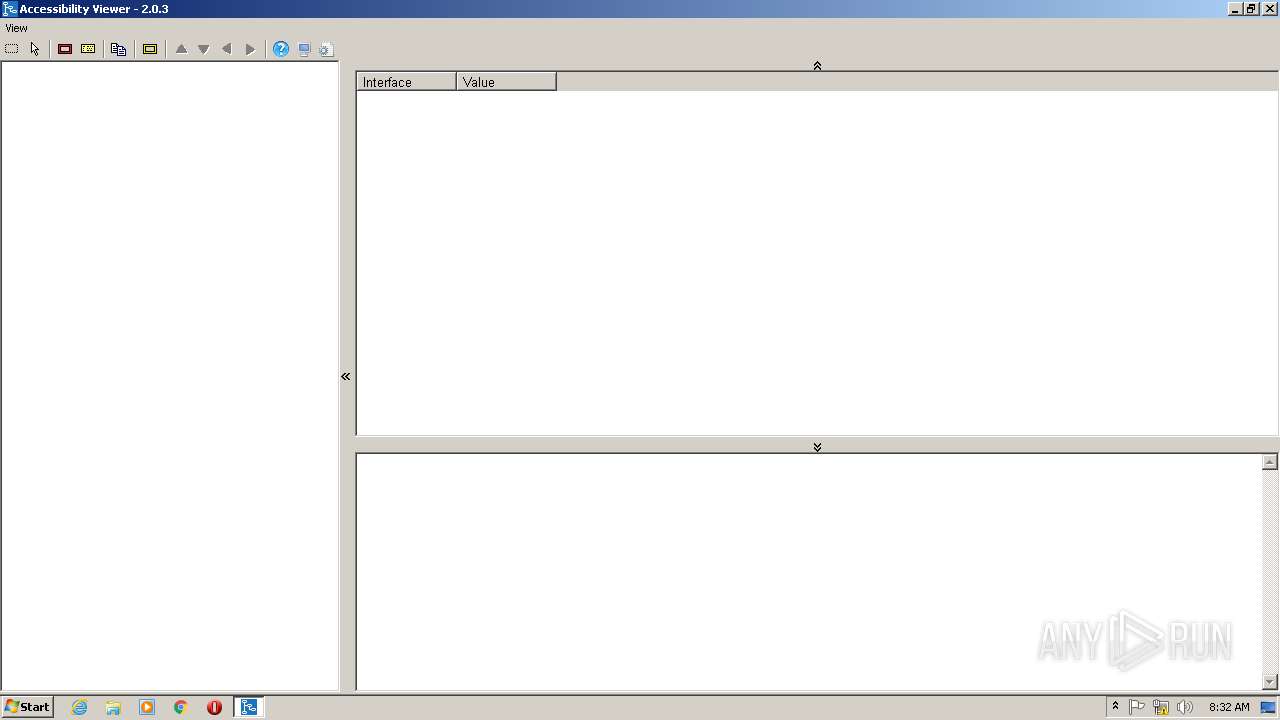Click the Interface column header
This screenshot has width=1280, height=720.
[x=406, y=82]
